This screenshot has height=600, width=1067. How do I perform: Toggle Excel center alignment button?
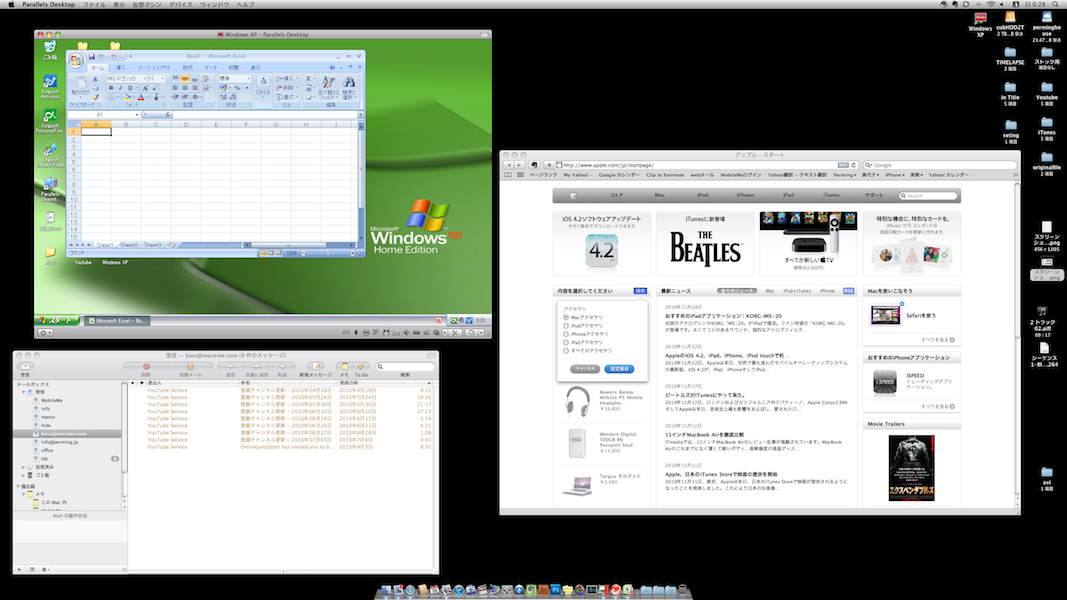(184, 88)
